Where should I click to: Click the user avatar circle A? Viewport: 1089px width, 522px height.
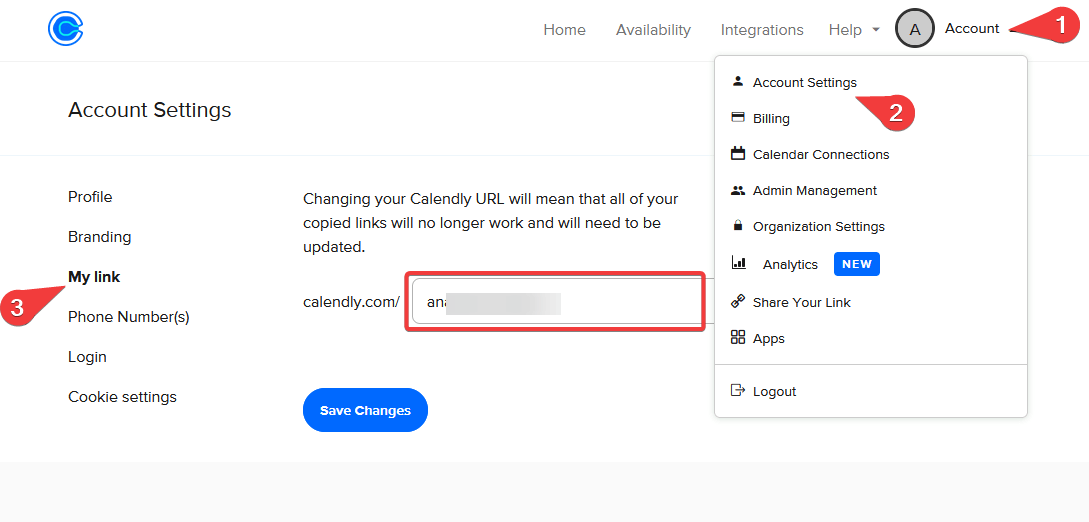[x=915, y=29]
